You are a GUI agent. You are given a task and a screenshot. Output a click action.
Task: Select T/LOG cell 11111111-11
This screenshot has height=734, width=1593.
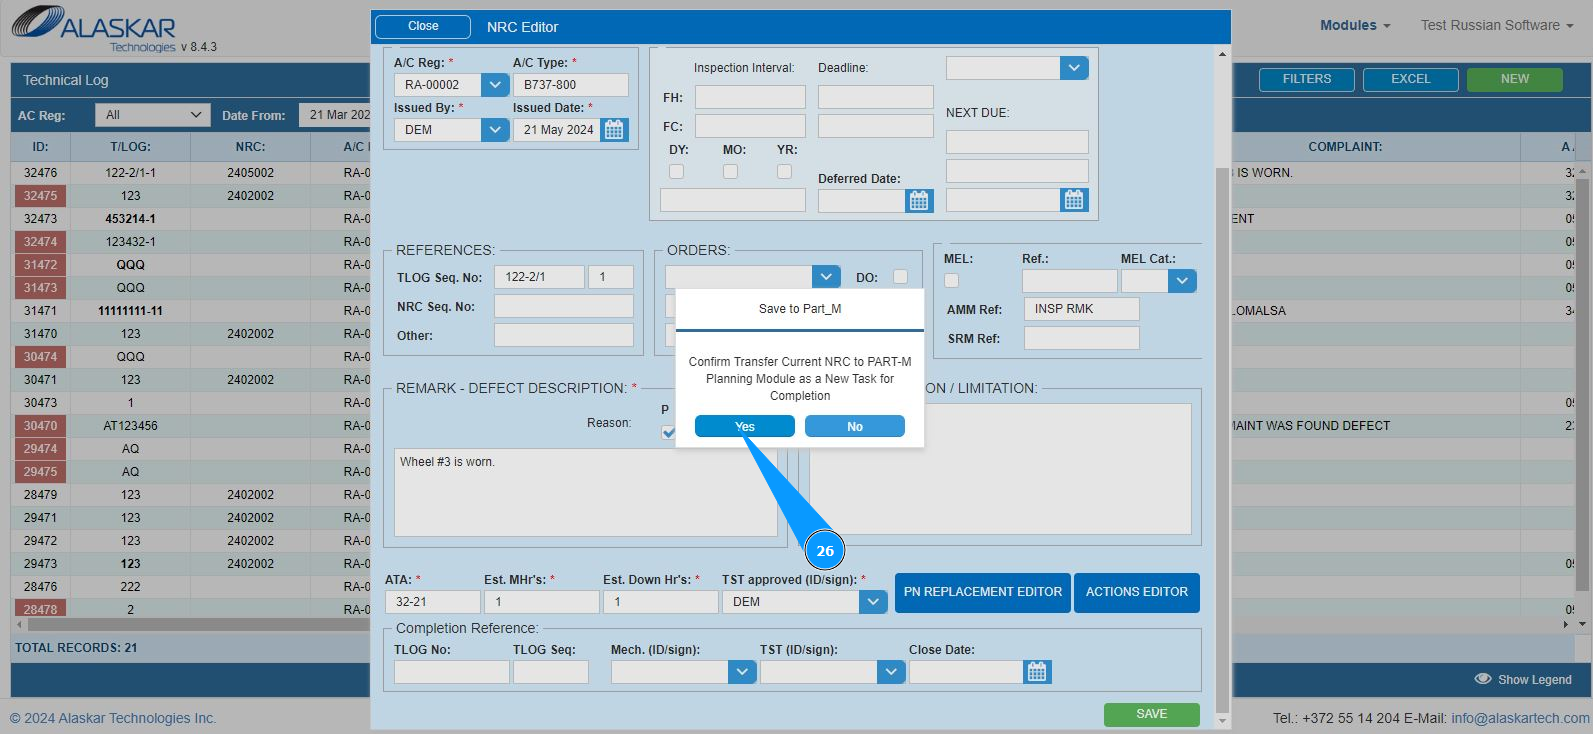coord(130,311)
